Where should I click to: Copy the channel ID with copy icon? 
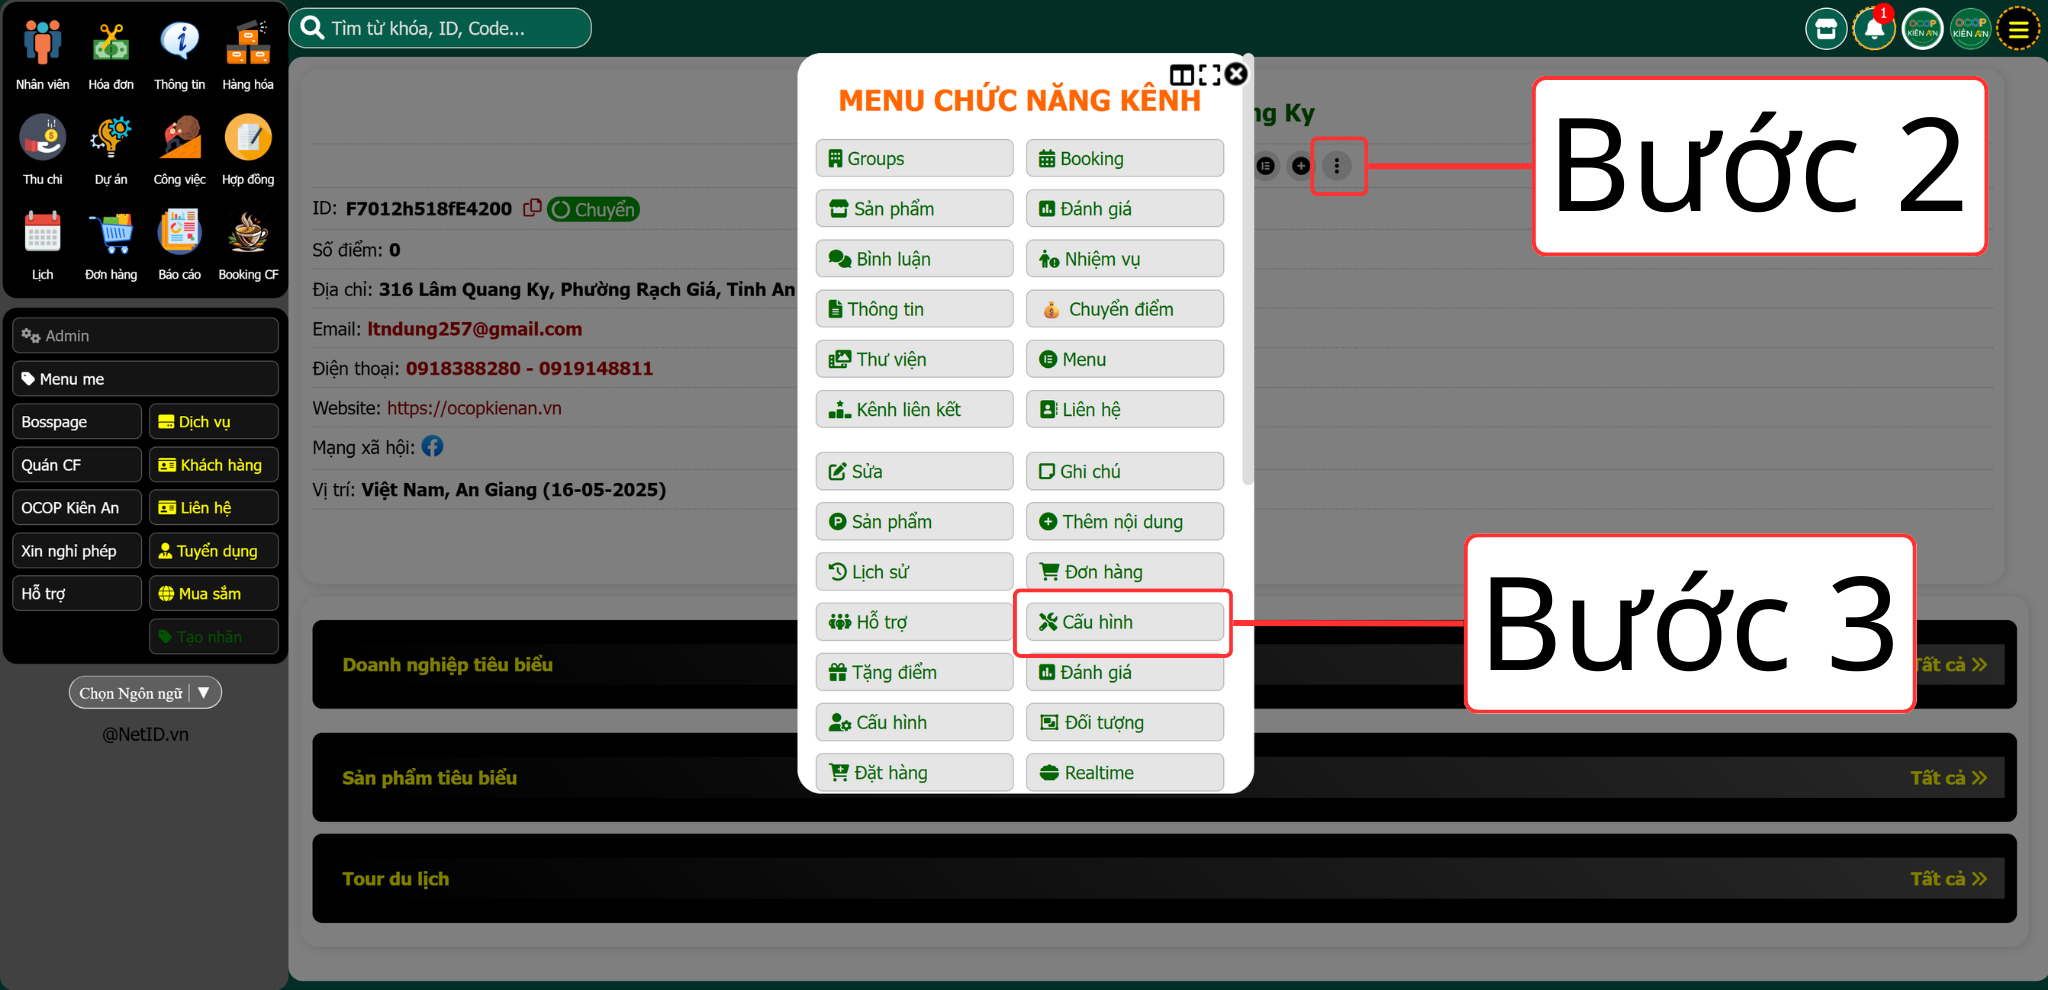pos(532,208)
